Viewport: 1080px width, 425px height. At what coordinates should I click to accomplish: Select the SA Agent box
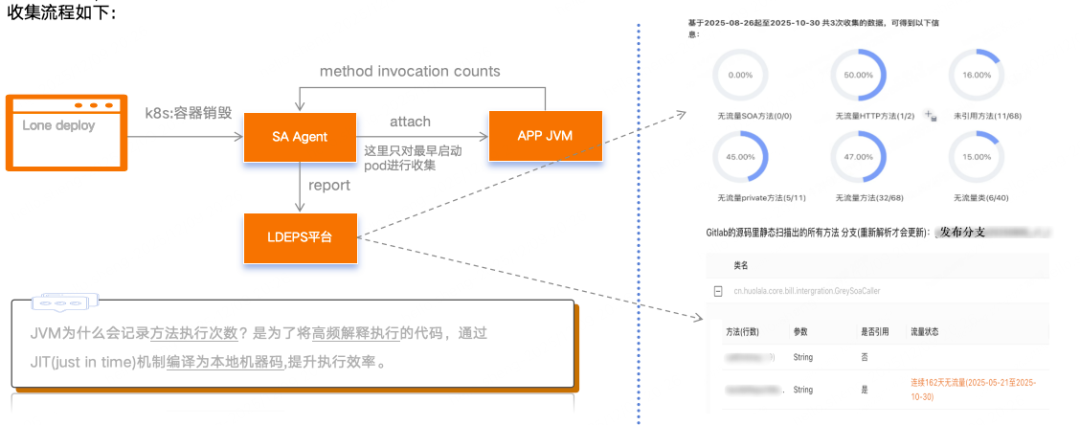click(298, 136)
